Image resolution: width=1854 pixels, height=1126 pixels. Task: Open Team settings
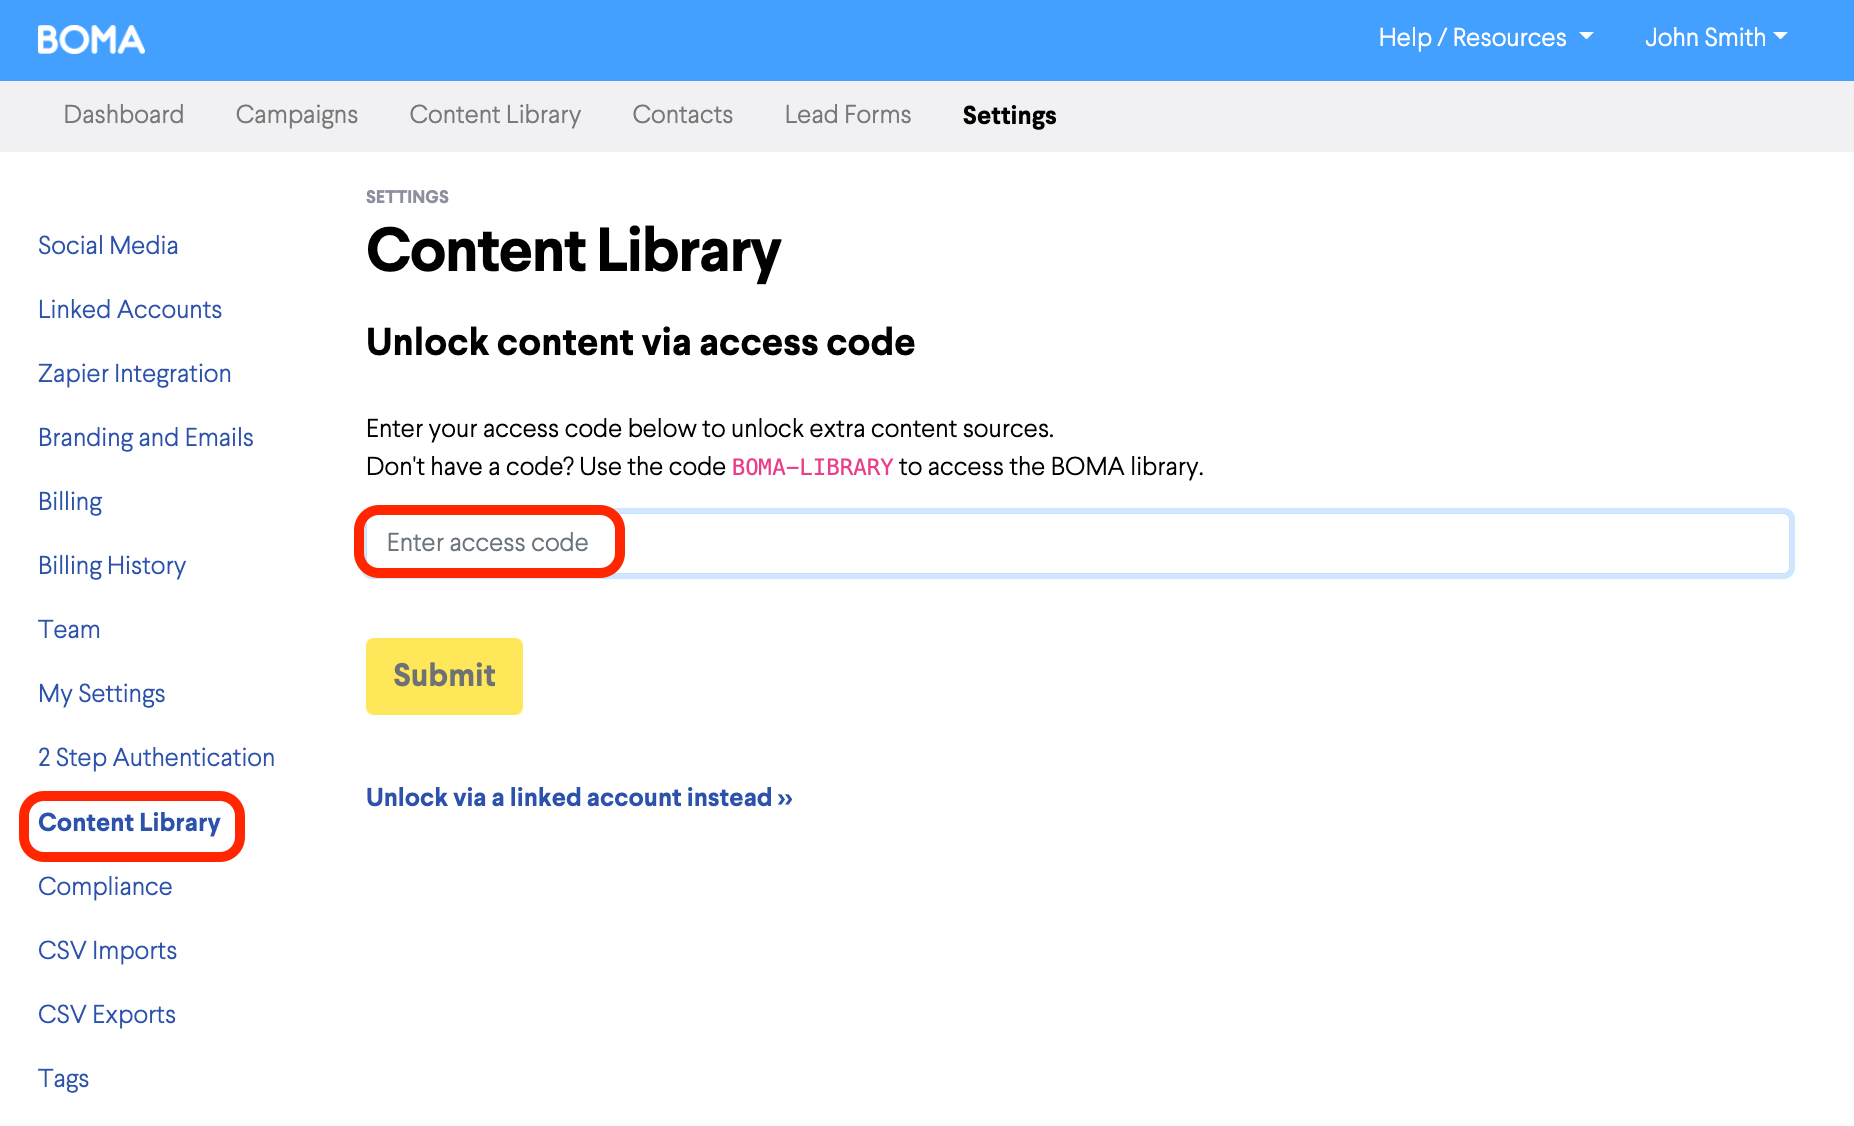tap(69, 629)
